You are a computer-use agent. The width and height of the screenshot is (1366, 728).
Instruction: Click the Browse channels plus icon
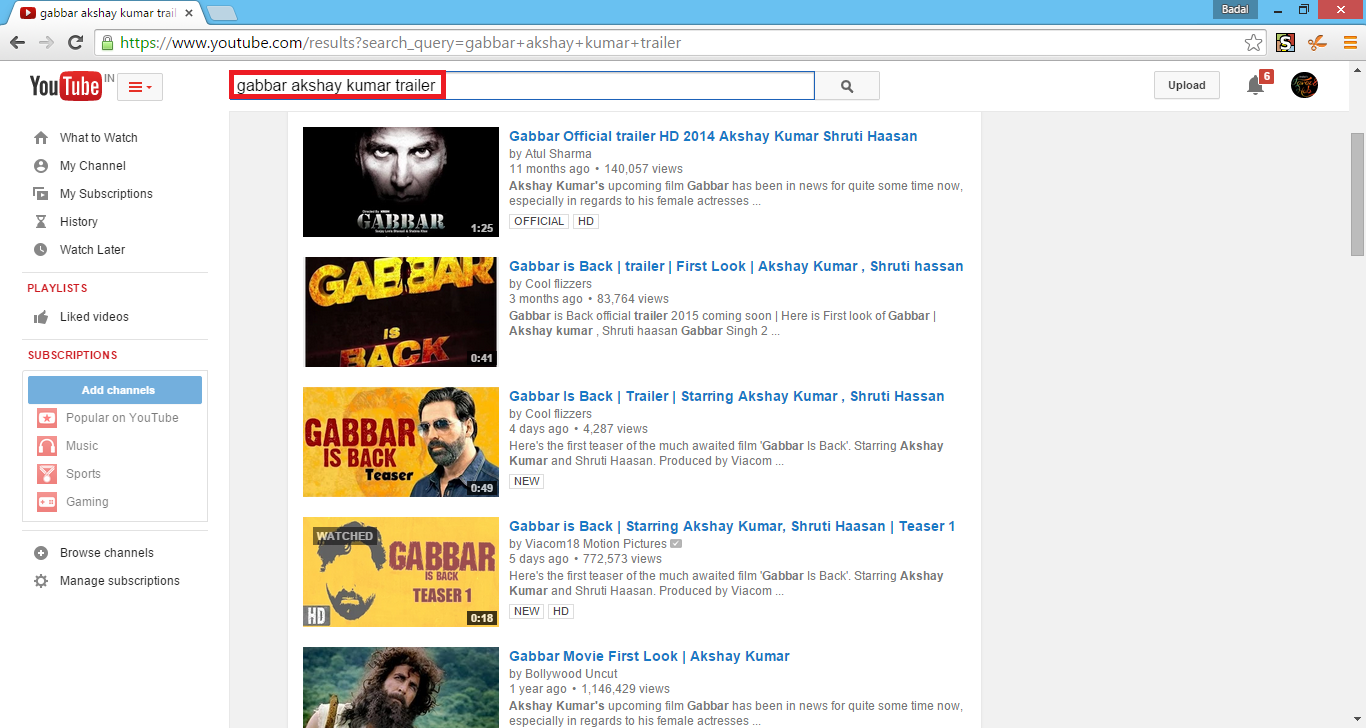coord(41,553)
